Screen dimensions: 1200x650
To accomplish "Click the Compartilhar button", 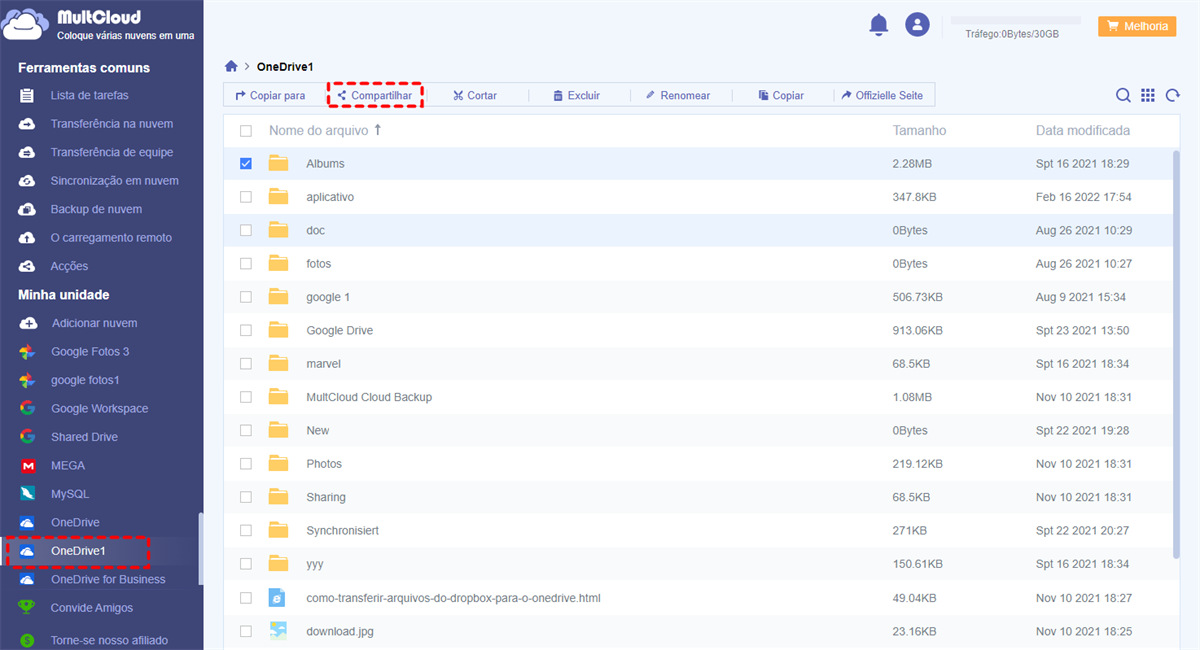I will tap(374, 96).
